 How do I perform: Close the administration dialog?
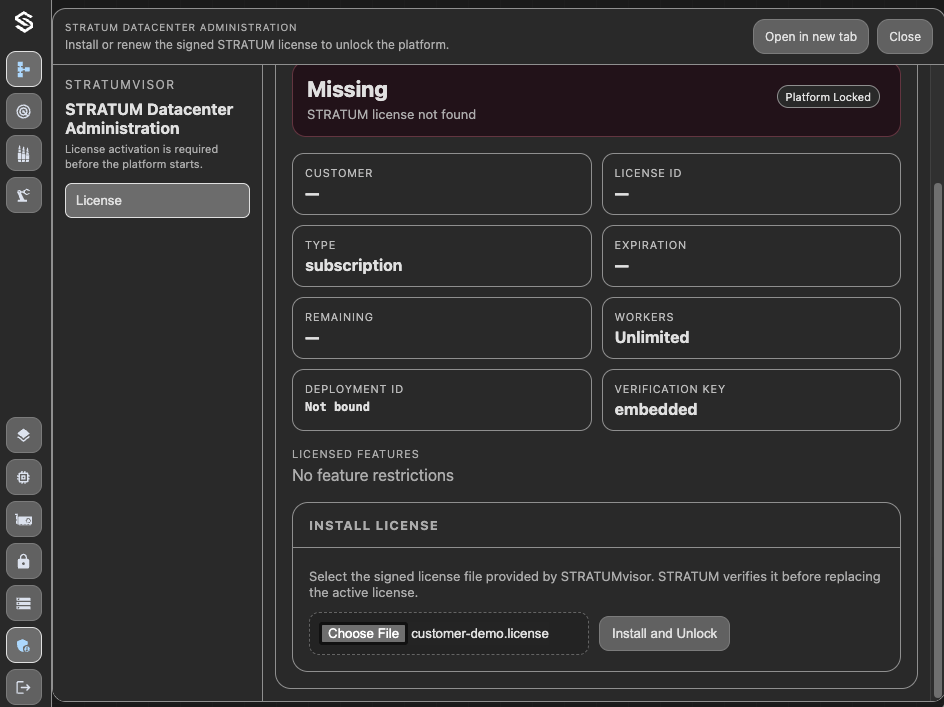pyautogui.click(x=904, y=37)
